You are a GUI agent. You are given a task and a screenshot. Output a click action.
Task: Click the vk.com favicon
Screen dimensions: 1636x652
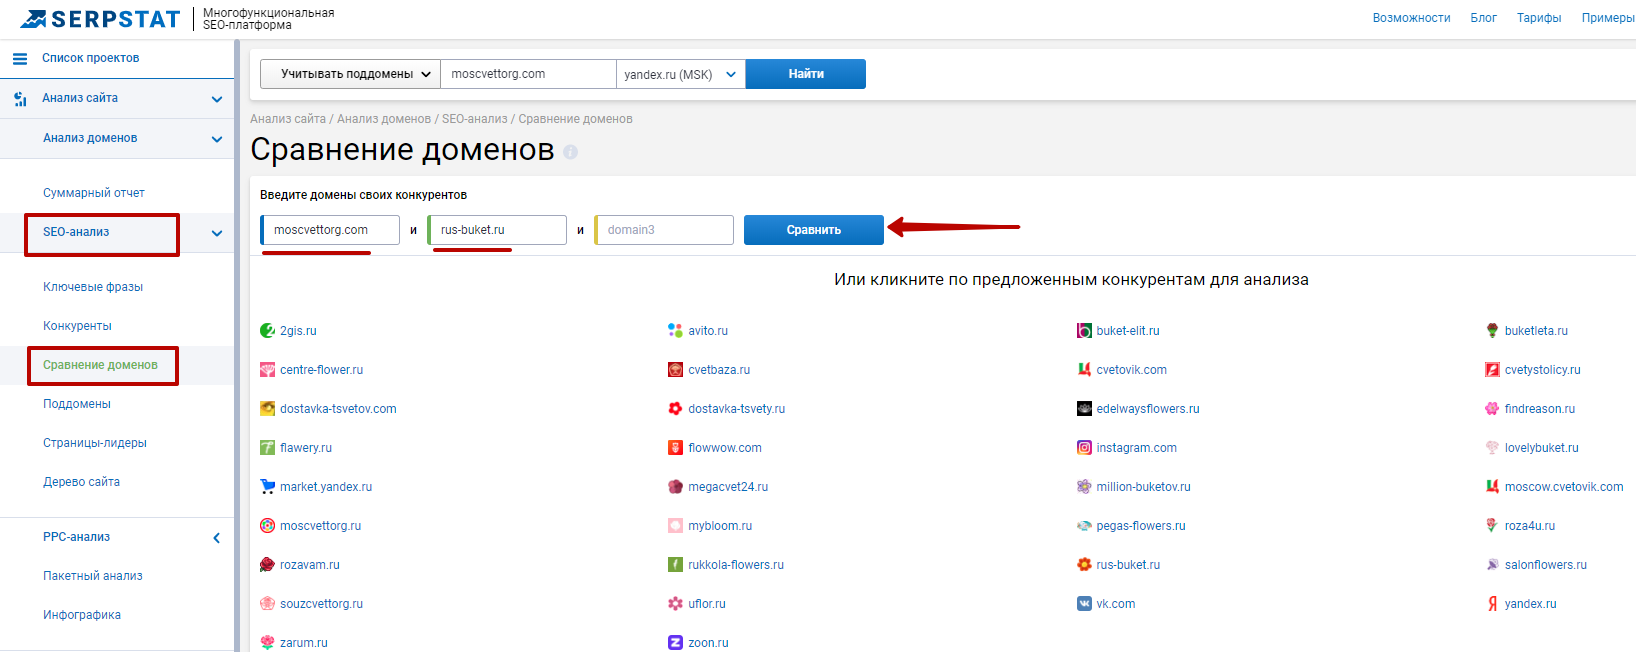click(1084, 604)
